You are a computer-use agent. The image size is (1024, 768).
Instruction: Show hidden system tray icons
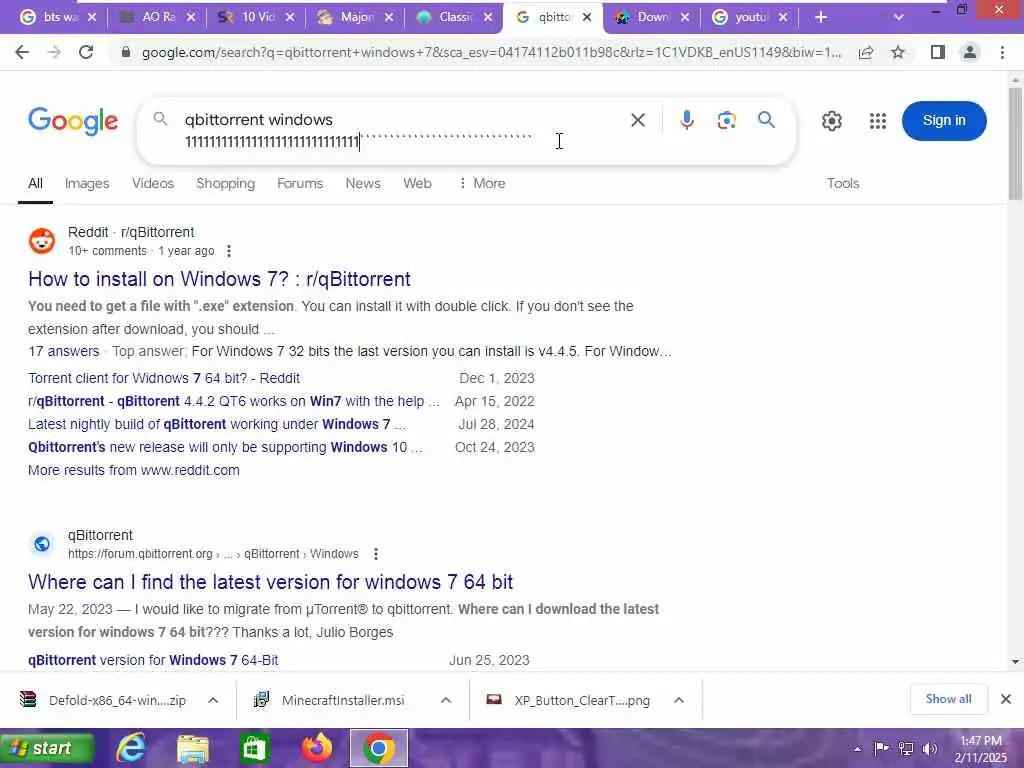(857, 749)
